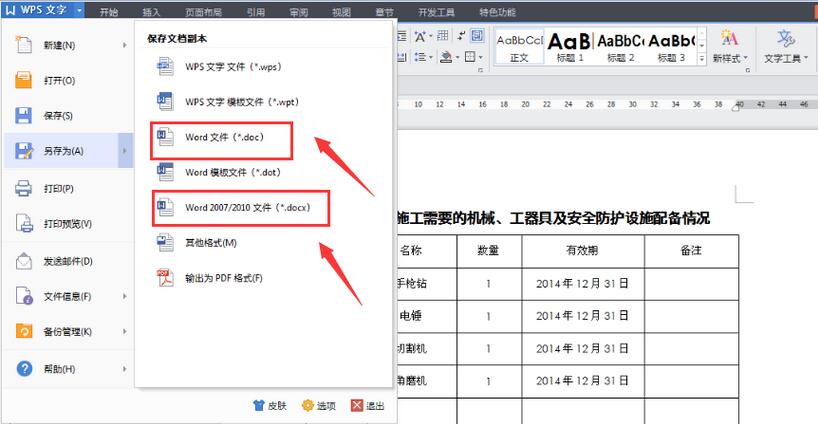Image resolution: width=818 pixels, height=424 pixels.
Task: Click the 备注 table header cell
Action: [691, 251]
